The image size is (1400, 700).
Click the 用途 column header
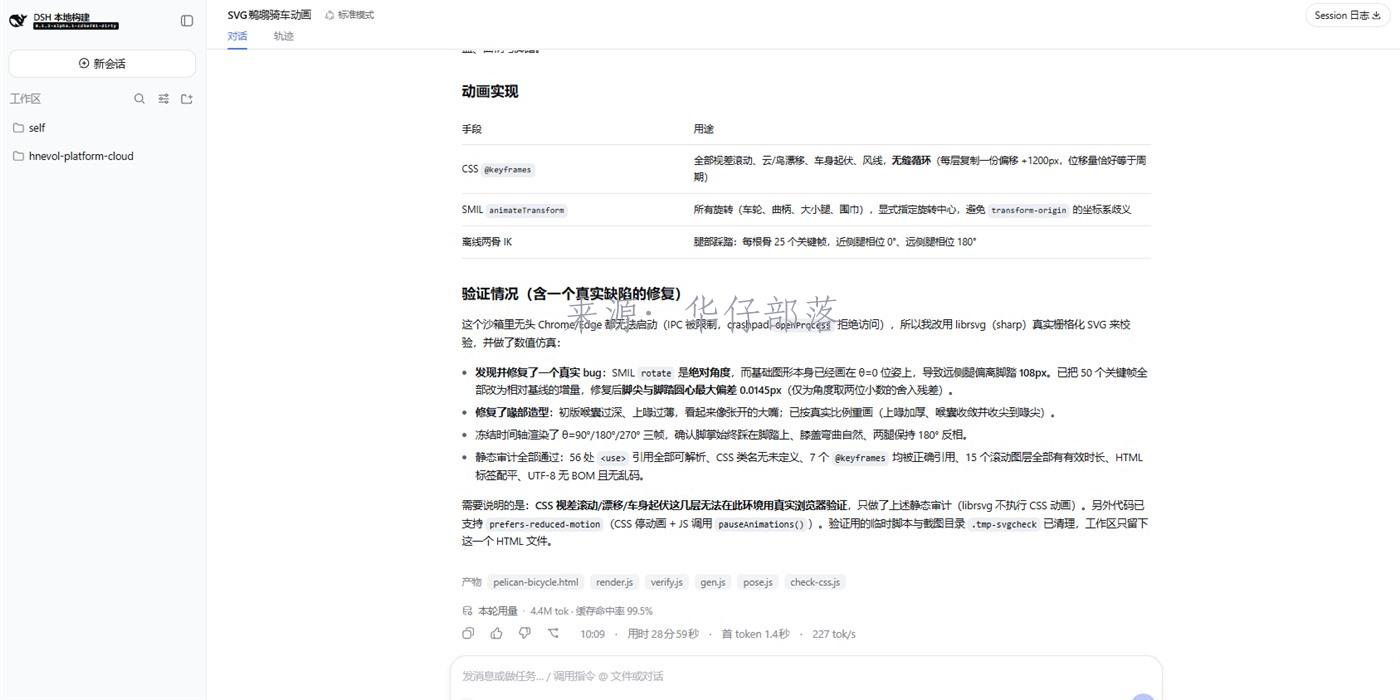(704, 129)
